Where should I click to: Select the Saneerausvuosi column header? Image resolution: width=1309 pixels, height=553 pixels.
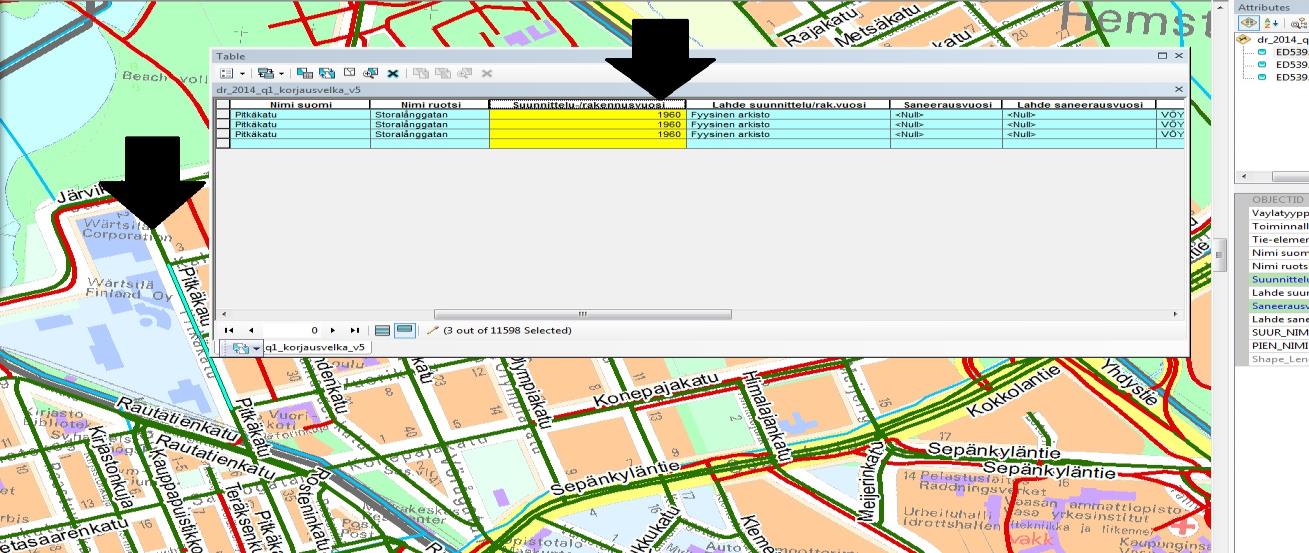click(x=946, y=104)
